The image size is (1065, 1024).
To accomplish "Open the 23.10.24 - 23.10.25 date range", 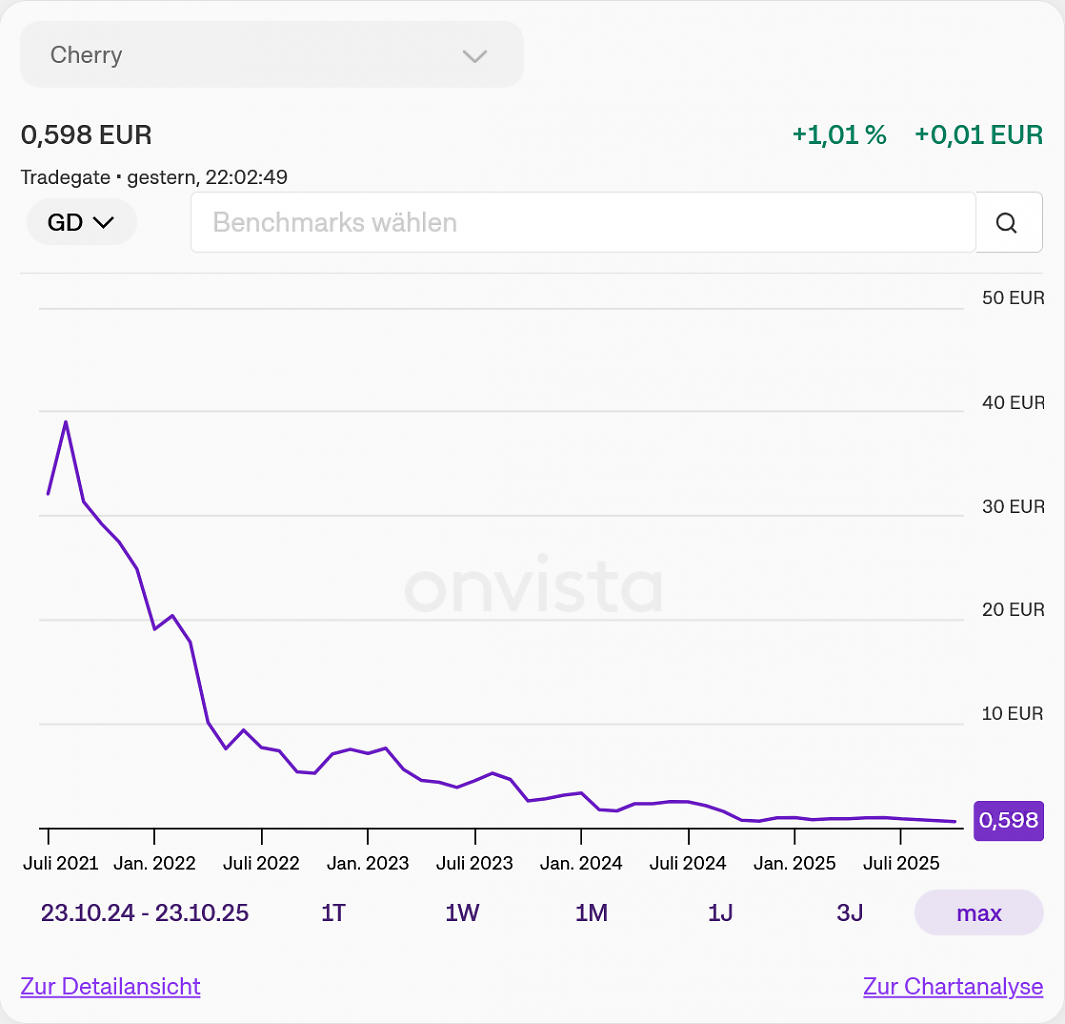I will pos(145,913).
